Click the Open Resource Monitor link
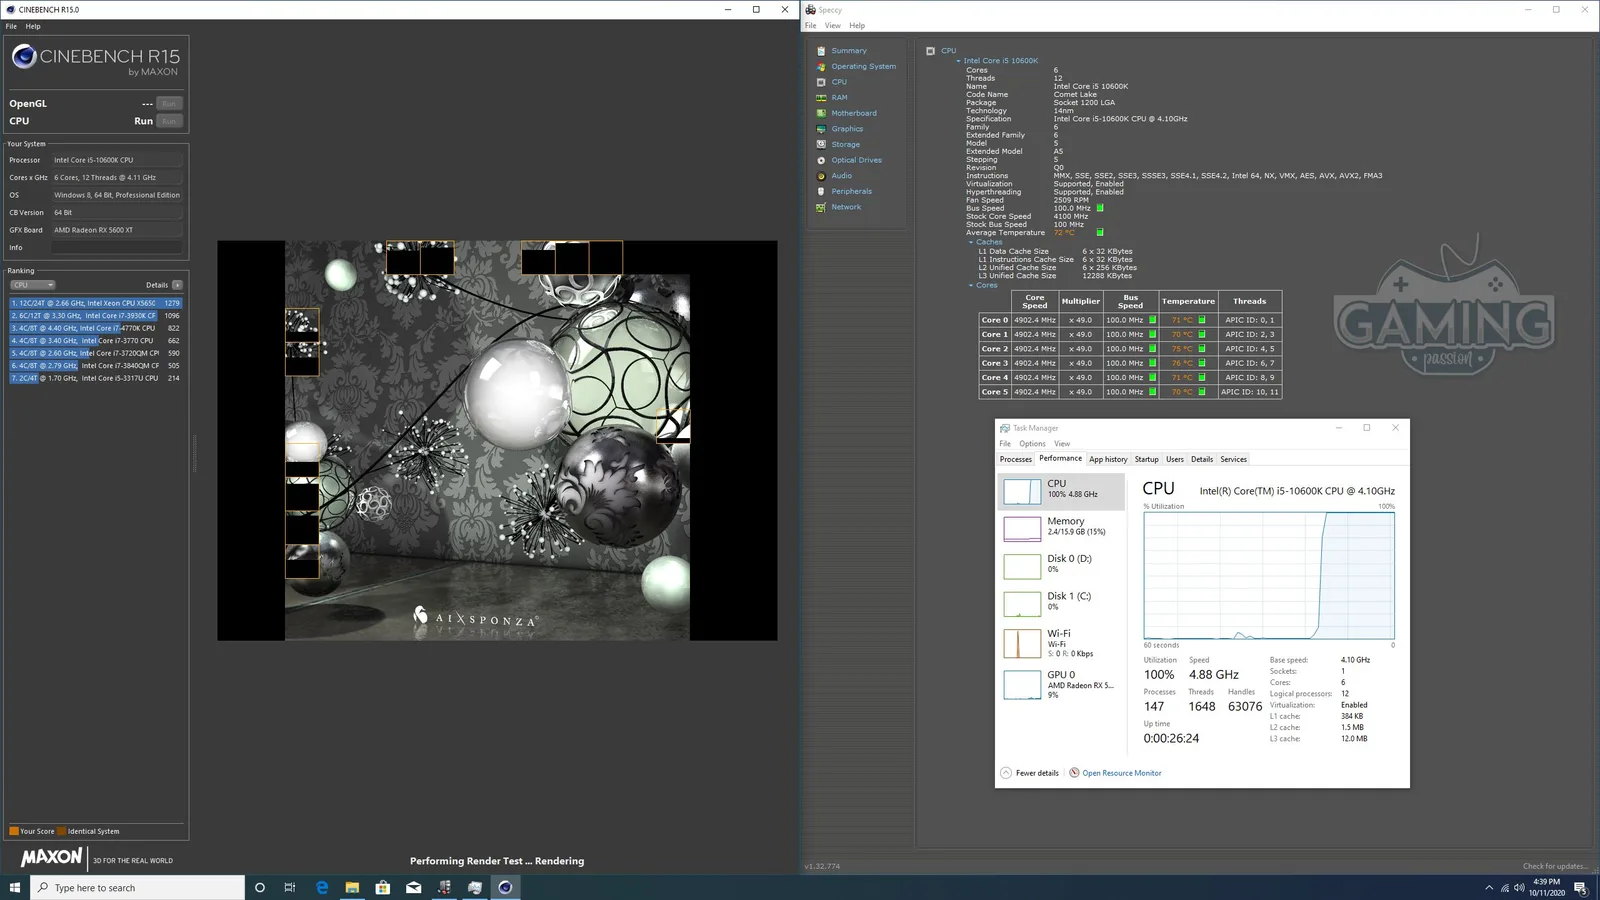Screen dimensions: 1600x900 1121,773
